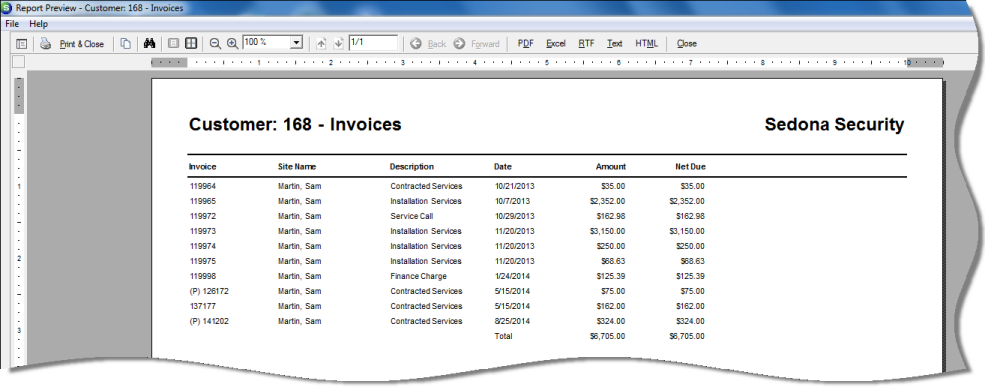Select invoice number 119964
This screenshot has width=985, height=387.
click(202, 187)
